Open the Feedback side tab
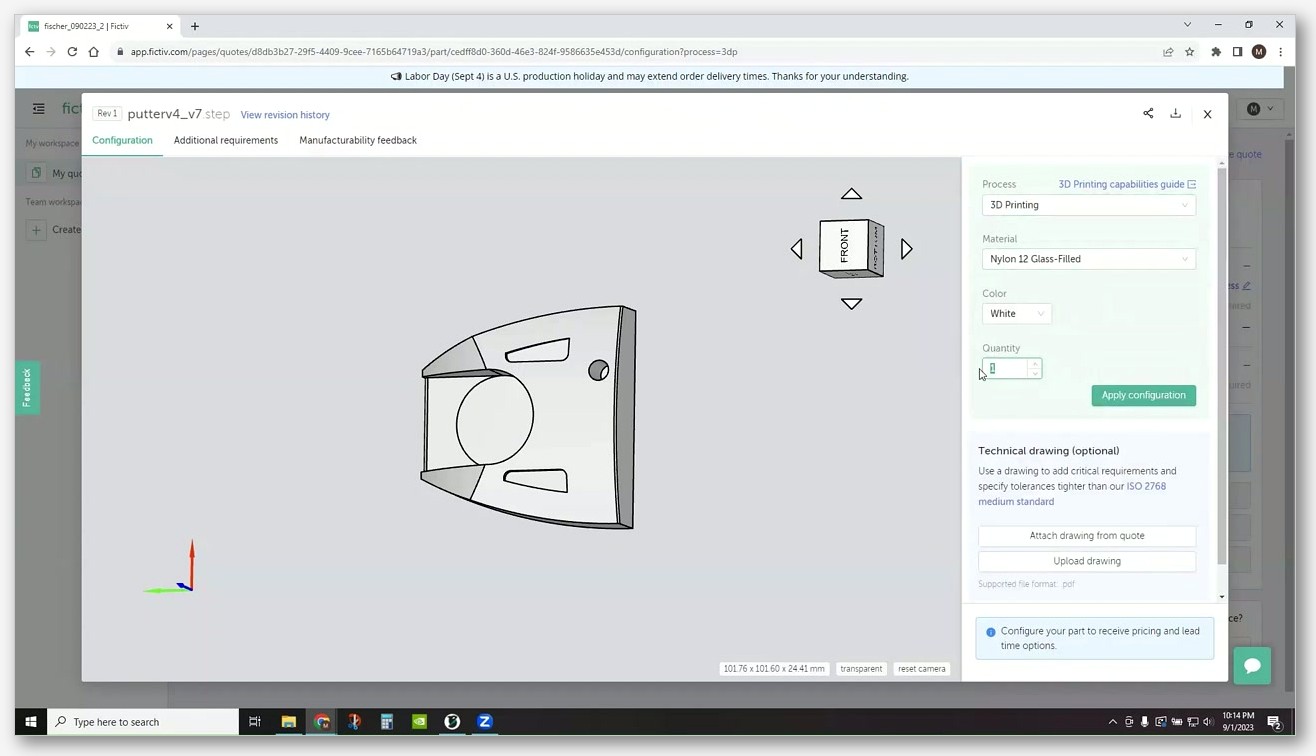 click(x=27, y=387)
